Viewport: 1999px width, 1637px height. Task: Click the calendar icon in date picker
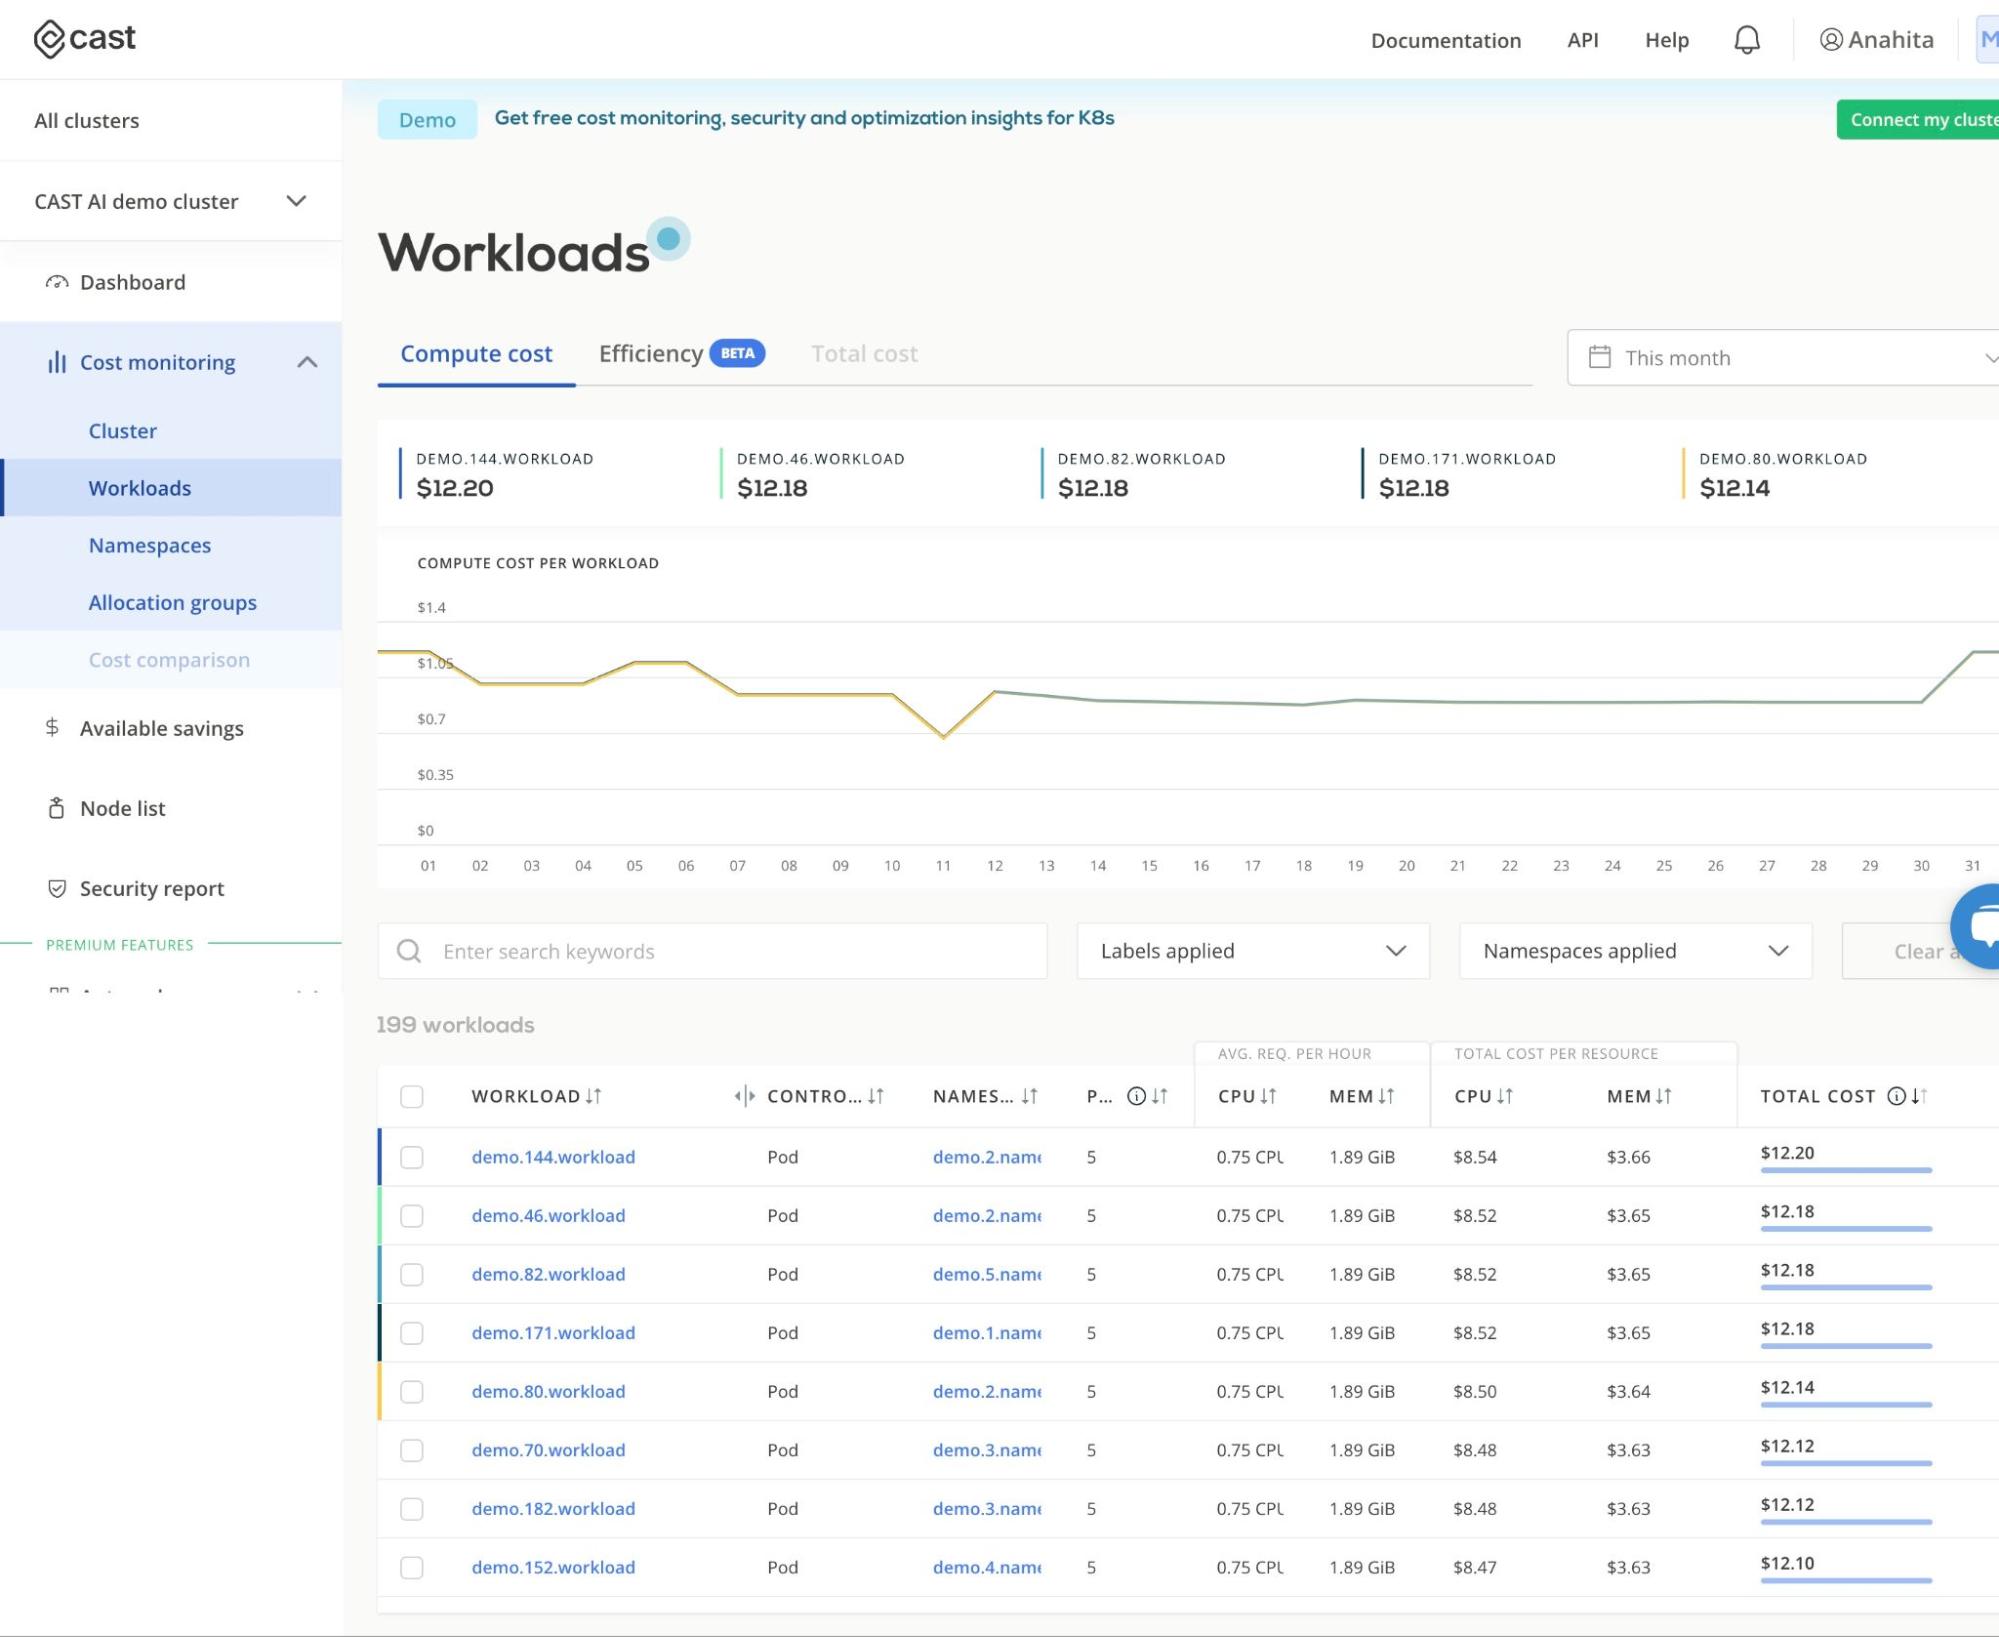tap(1599, 357)
